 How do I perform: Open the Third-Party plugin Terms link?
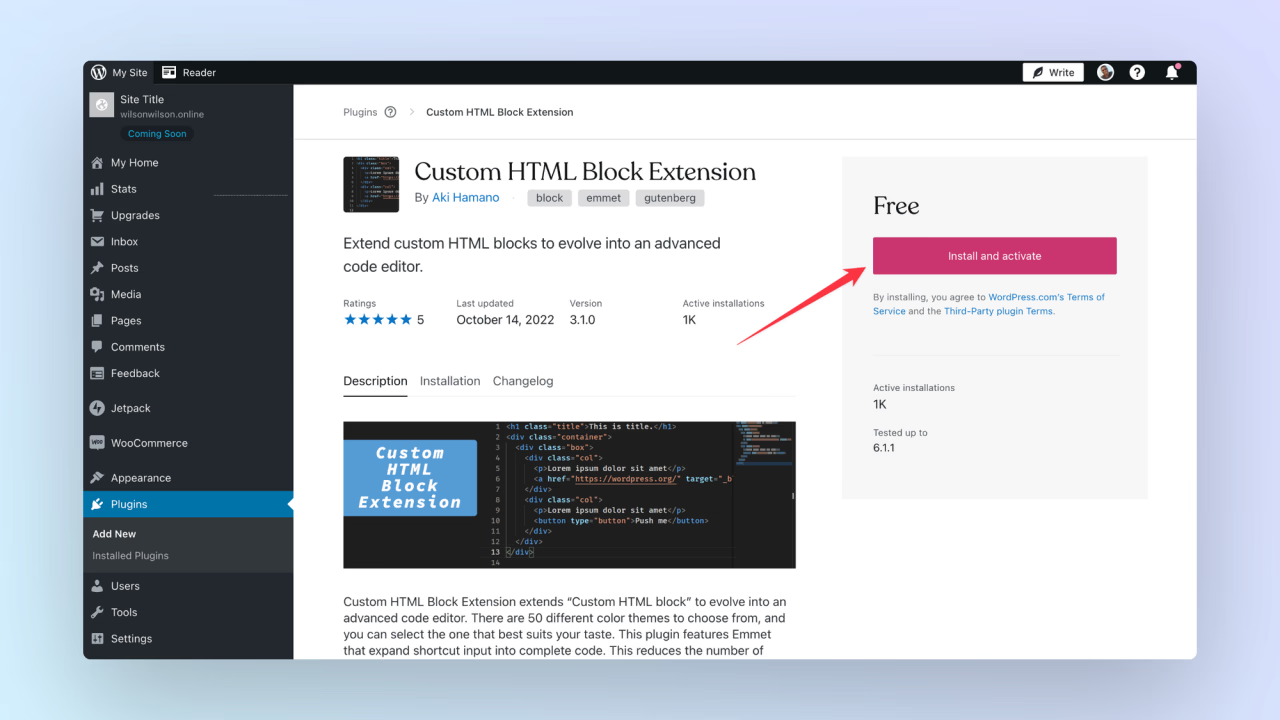tap(998, 311)
